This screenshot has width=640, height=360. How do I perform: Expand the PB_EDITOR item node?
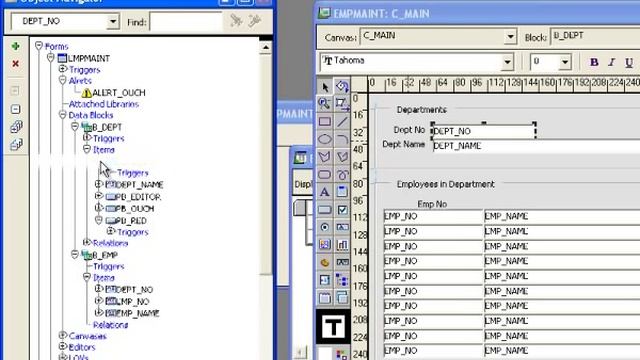[98, 196]
